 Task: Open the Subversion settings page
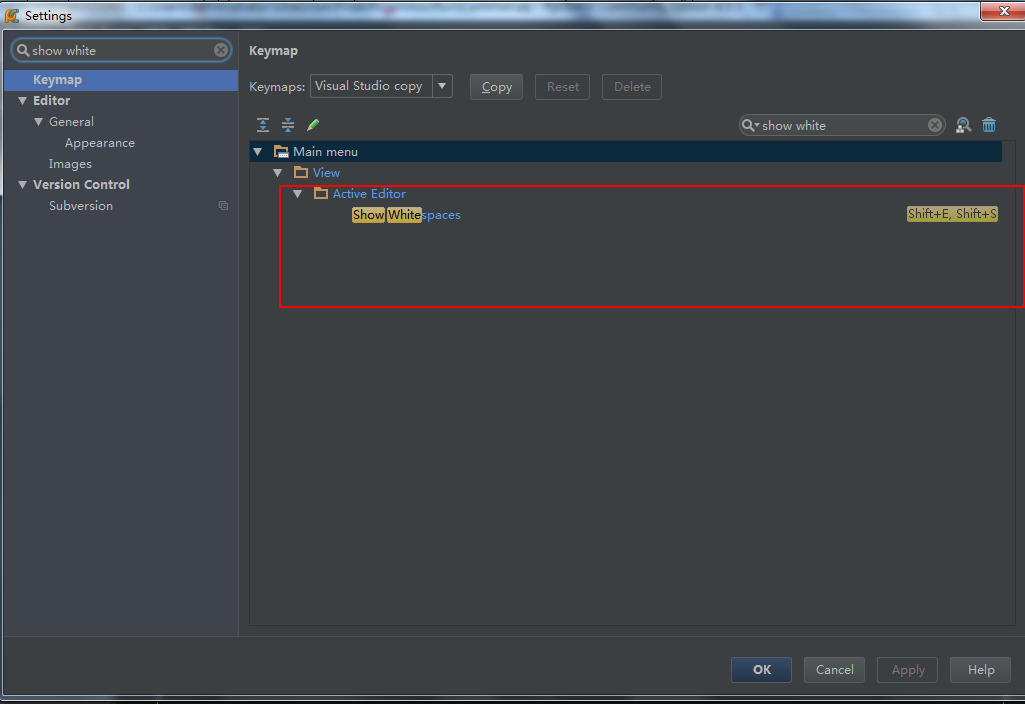81,205
